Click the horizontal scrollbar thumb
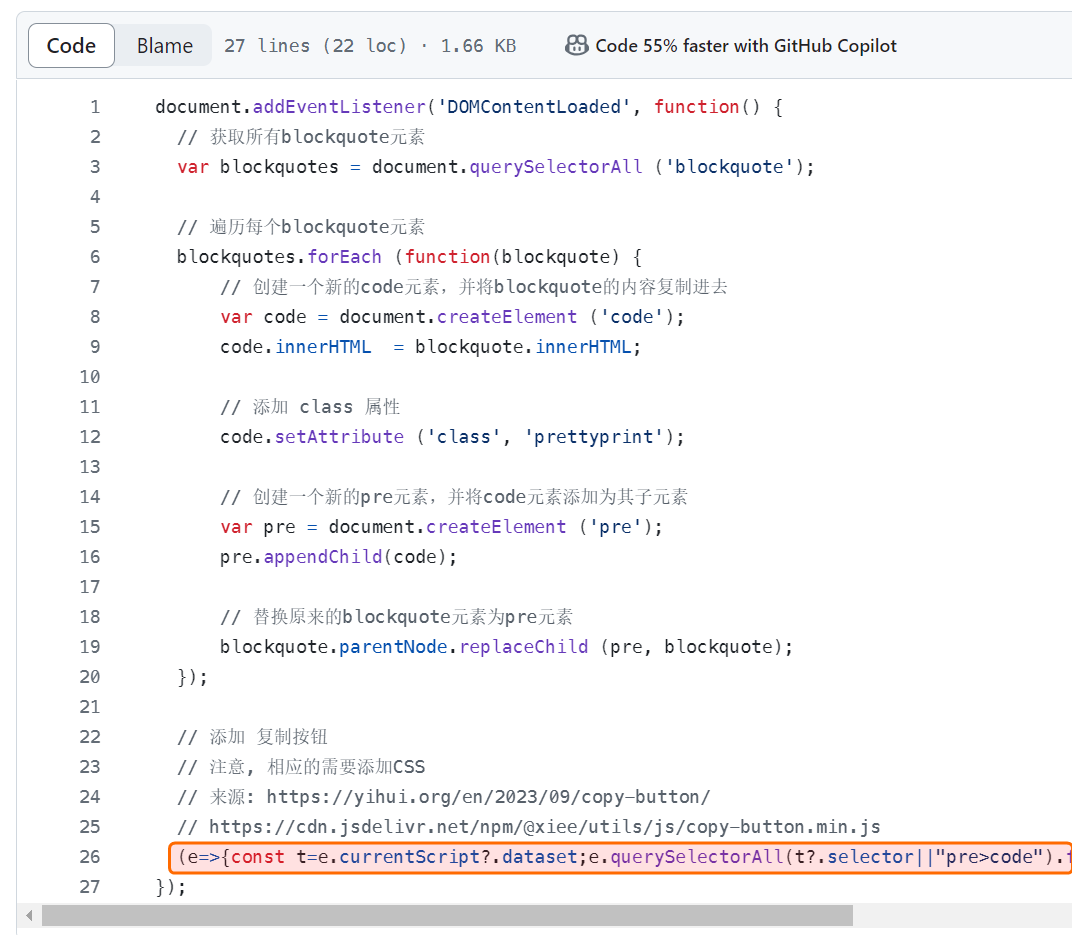Image resolution: width=1072 pixels, height=935 pixels. [x=446, y=916]
